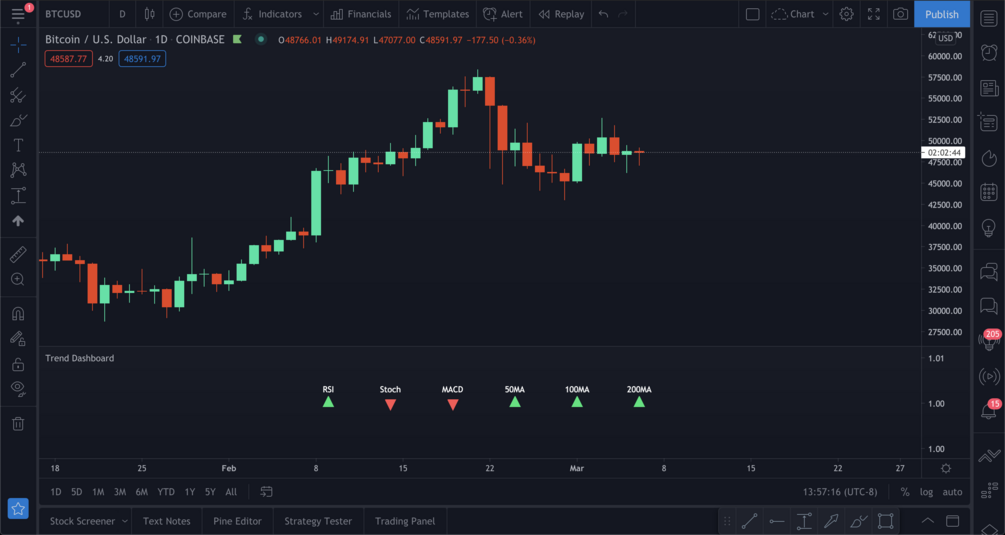
Task: Open the Pine Editor tab
Action: coord(237,521)
